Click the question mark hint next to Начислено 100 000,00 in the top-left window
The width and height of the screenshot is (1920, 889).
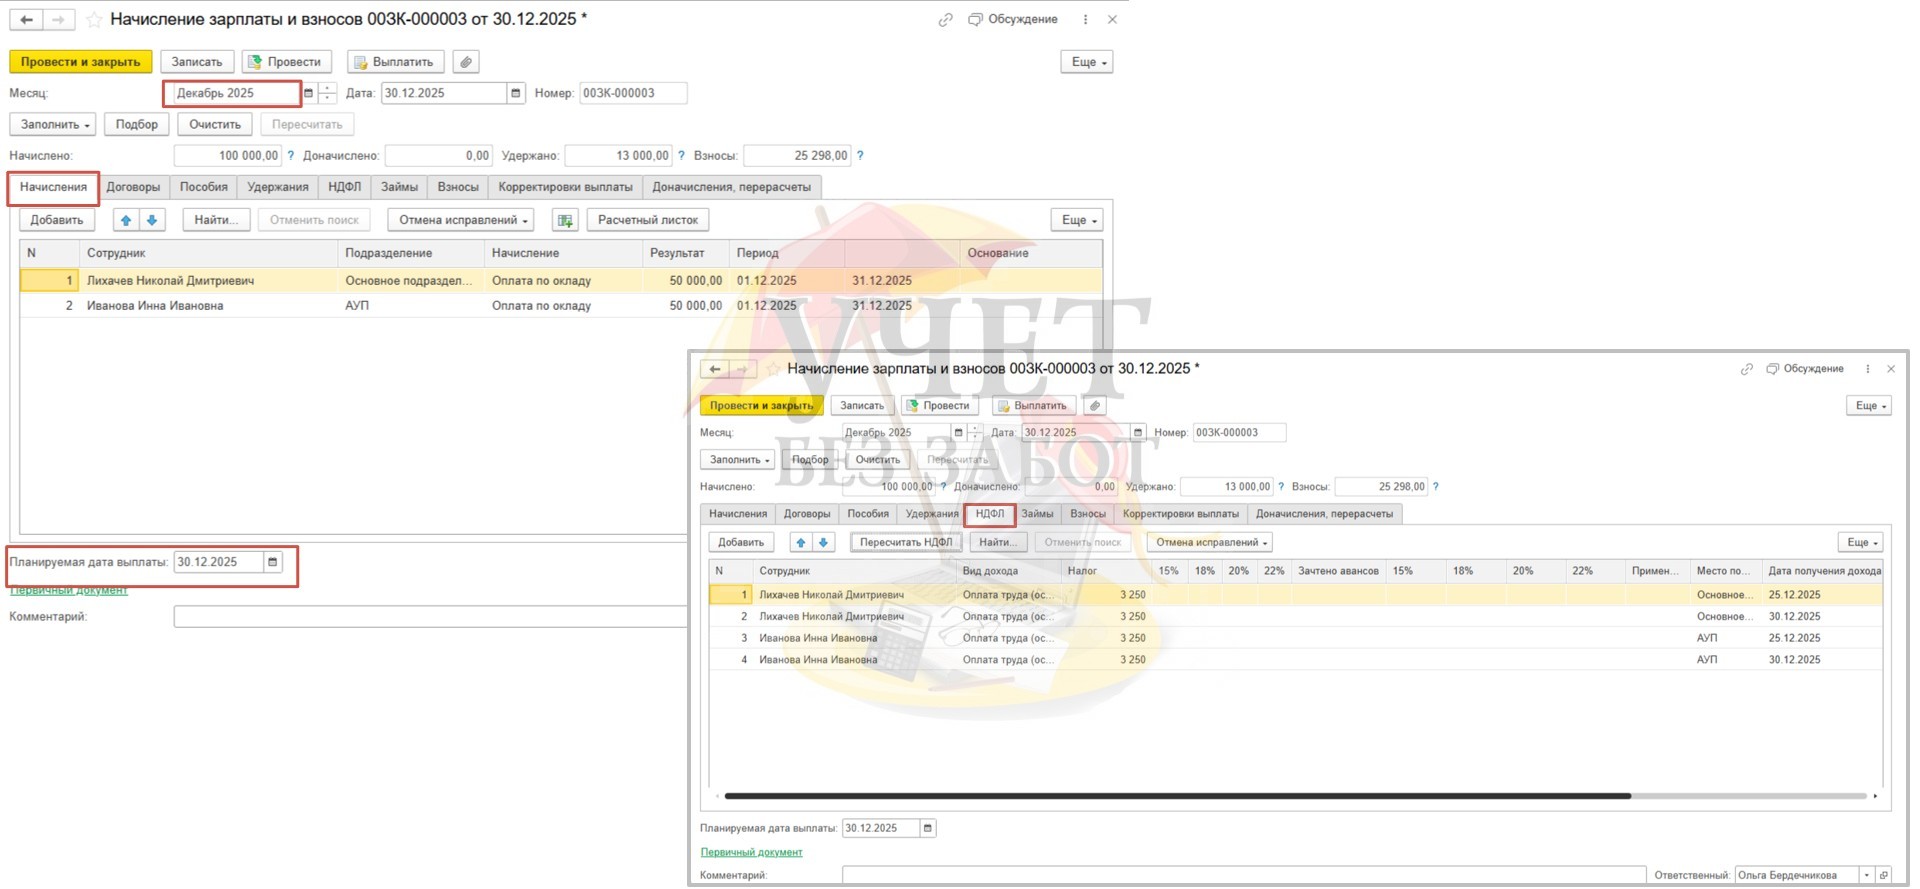click(291, 156)
